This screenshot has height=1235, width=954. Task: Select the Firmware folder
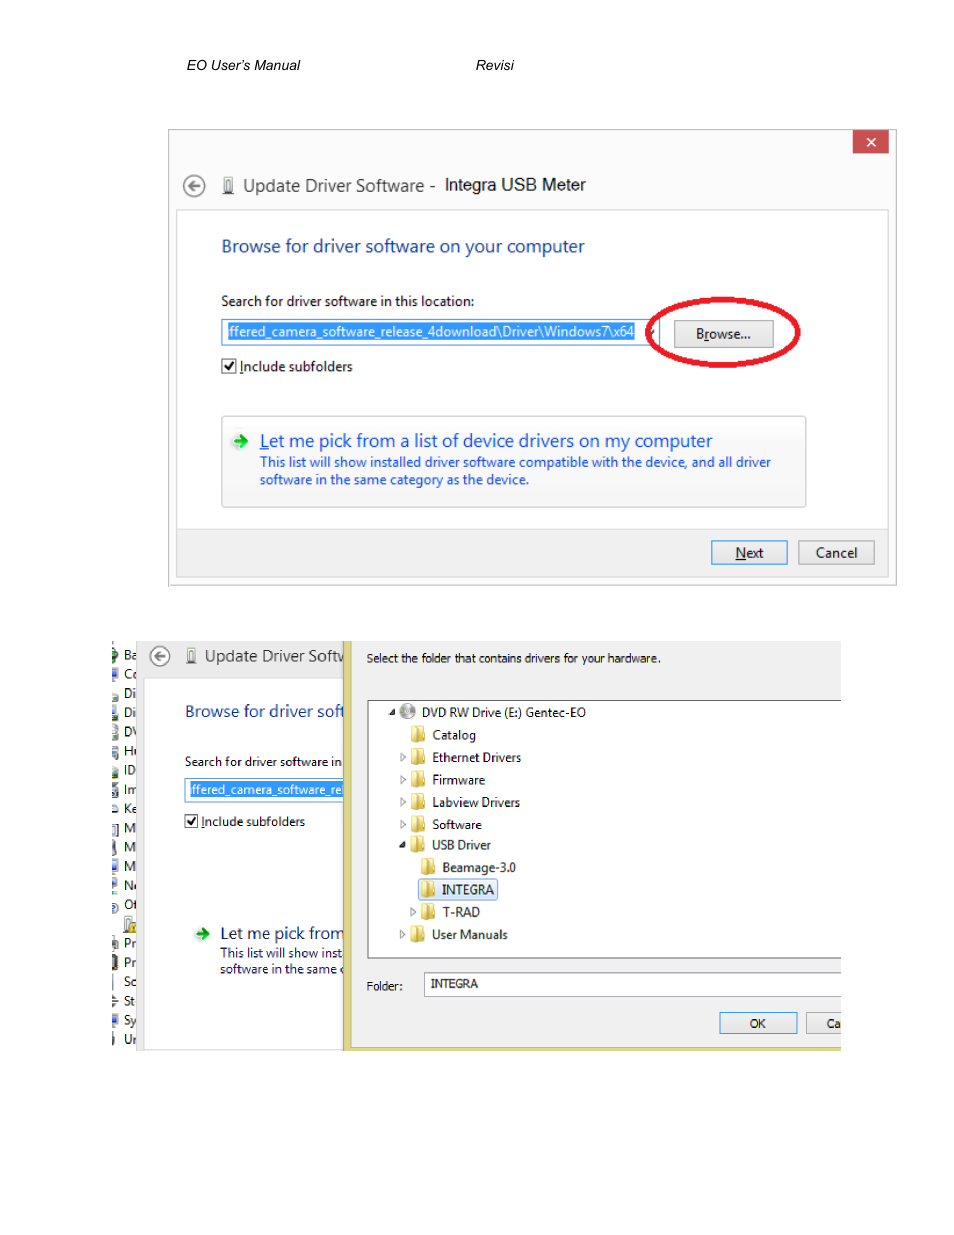coord(458,780)
